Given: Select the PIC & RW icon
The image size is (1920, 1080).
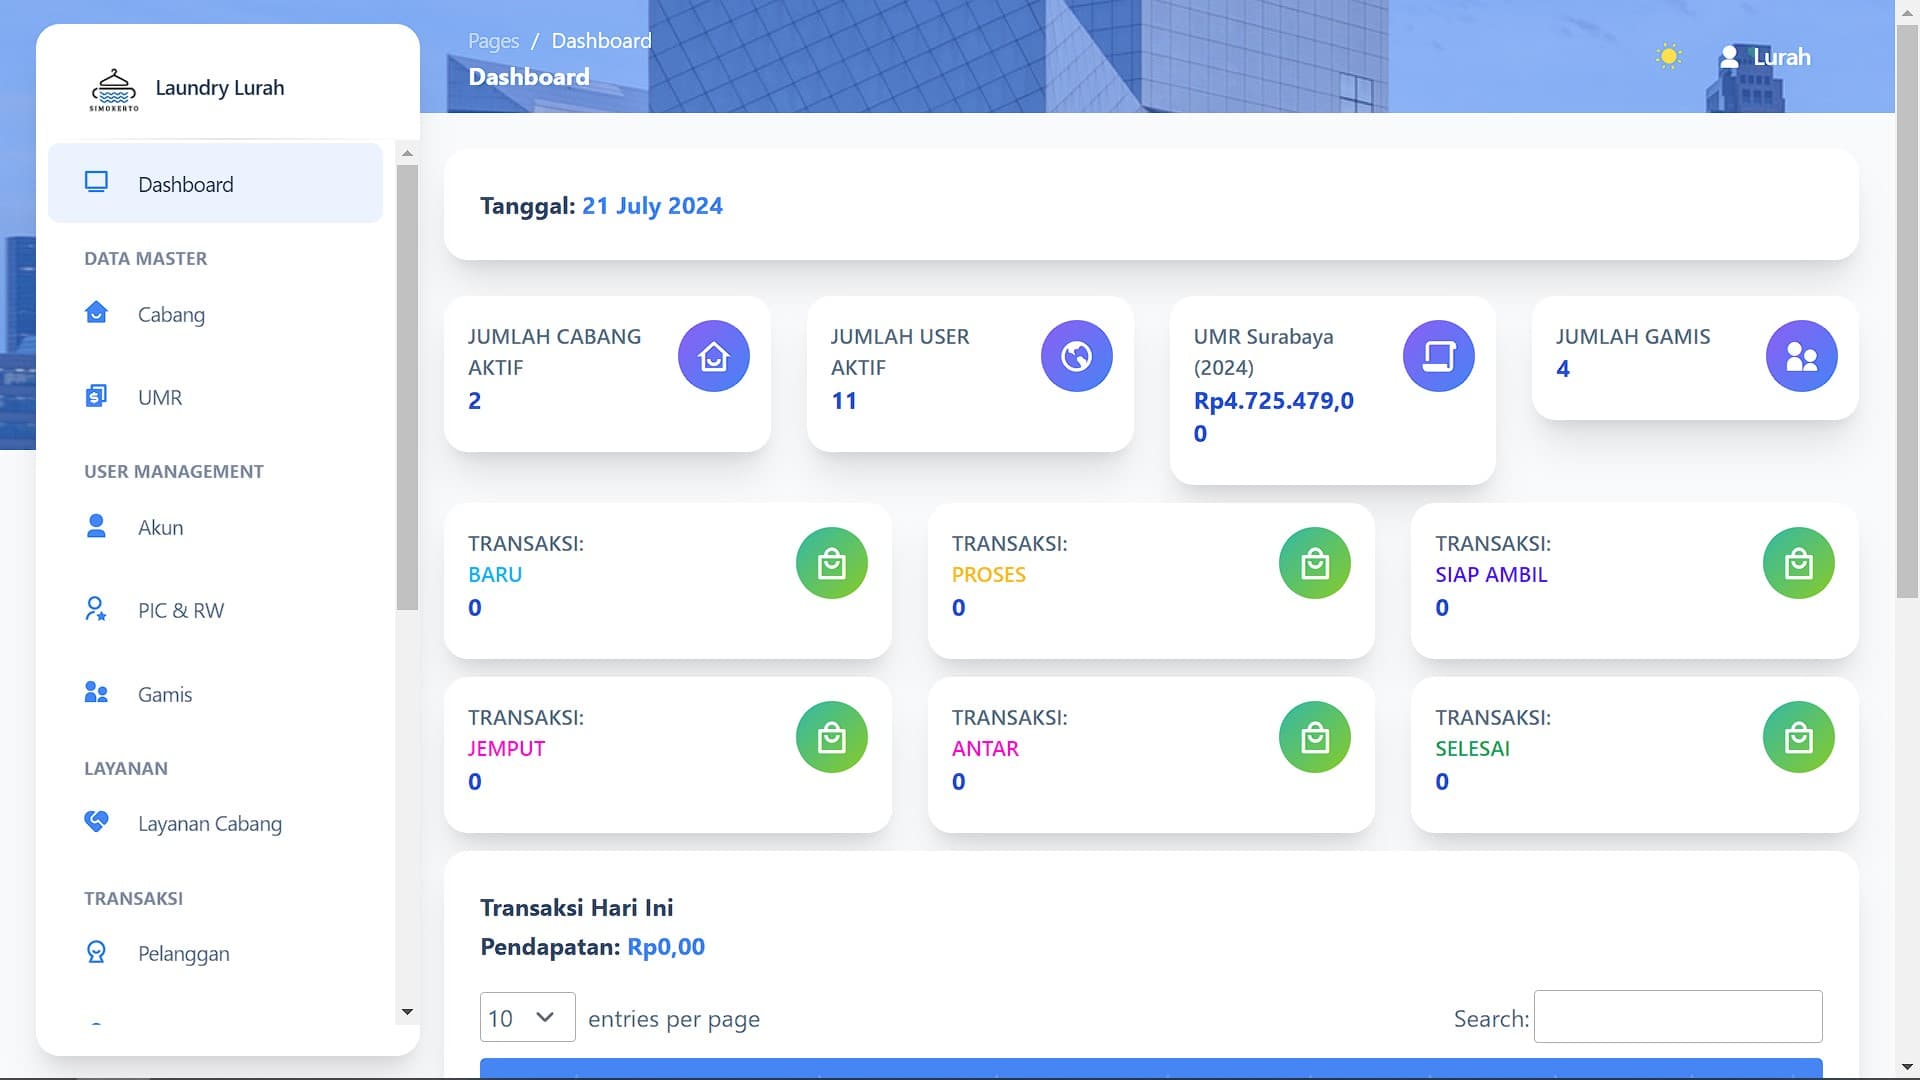Looking at the screenshot, I should (96, 608).
